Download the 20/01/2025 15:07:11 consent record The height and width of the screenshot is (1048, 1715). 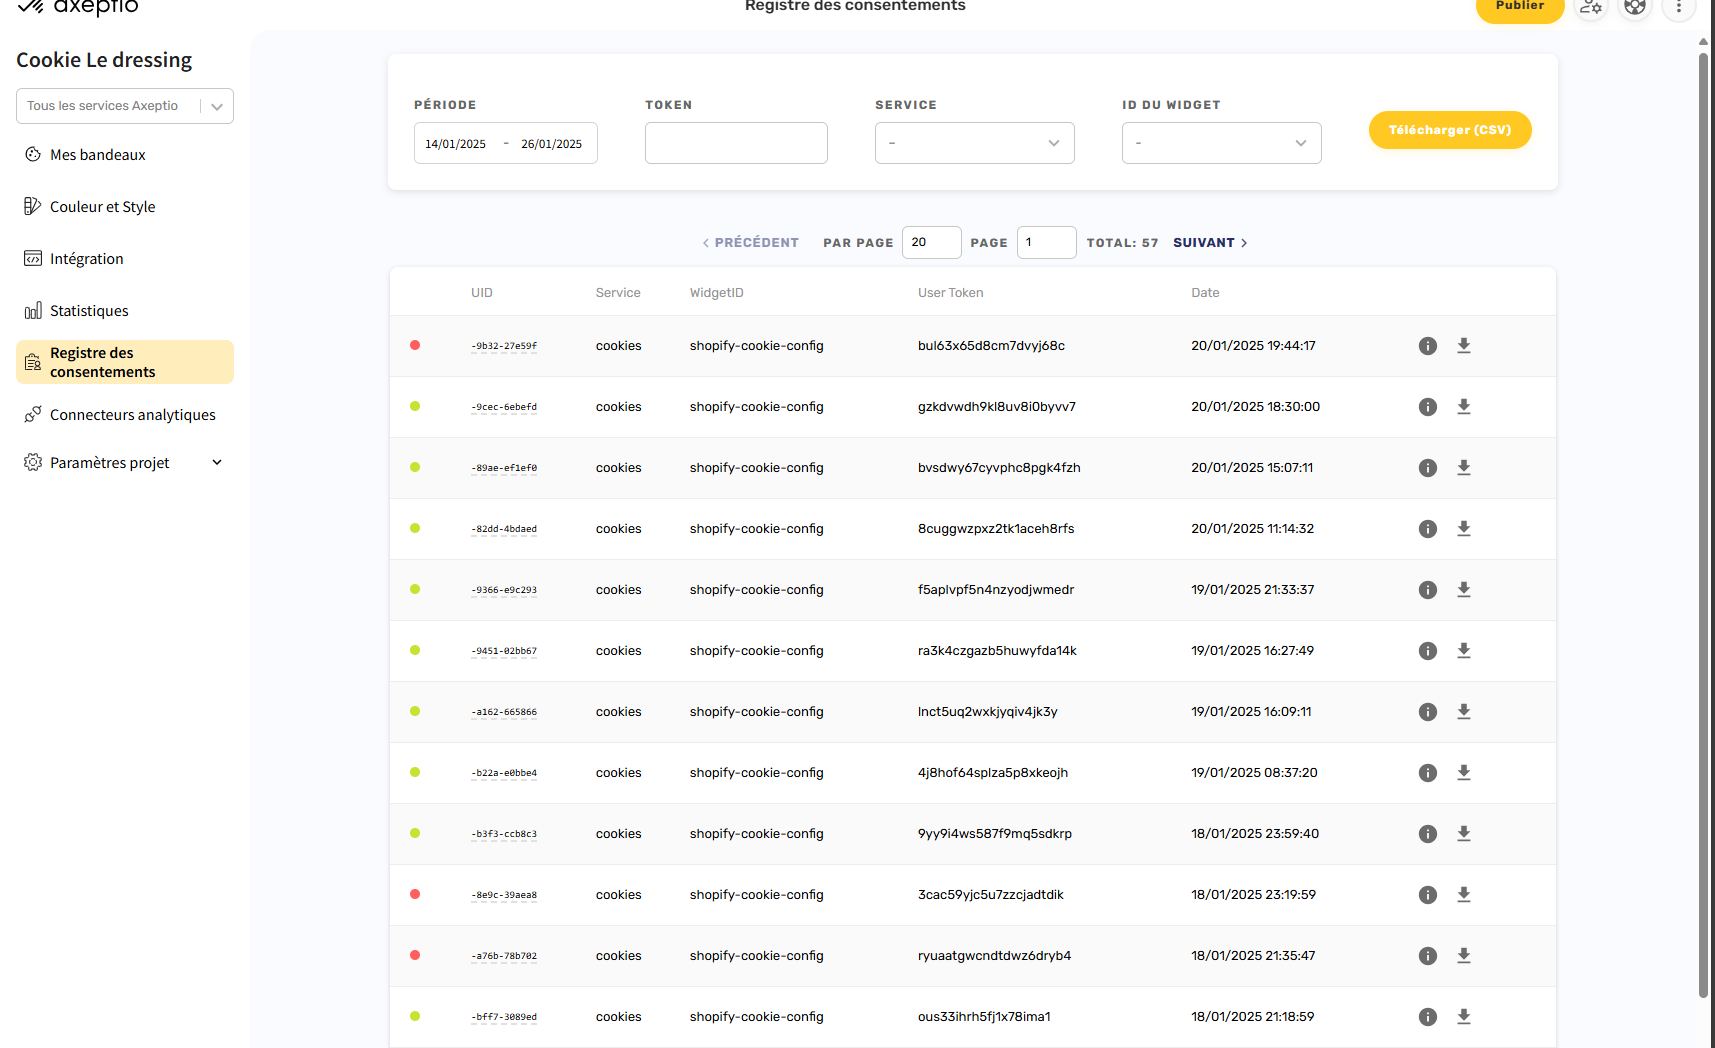coord(1464,468)
